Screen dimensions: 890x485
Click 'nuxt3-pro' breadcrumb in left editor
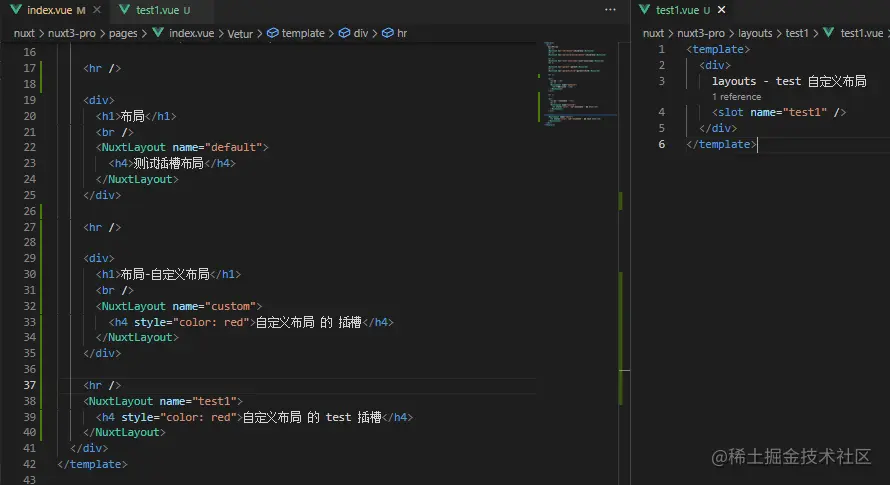coord(72,33)
